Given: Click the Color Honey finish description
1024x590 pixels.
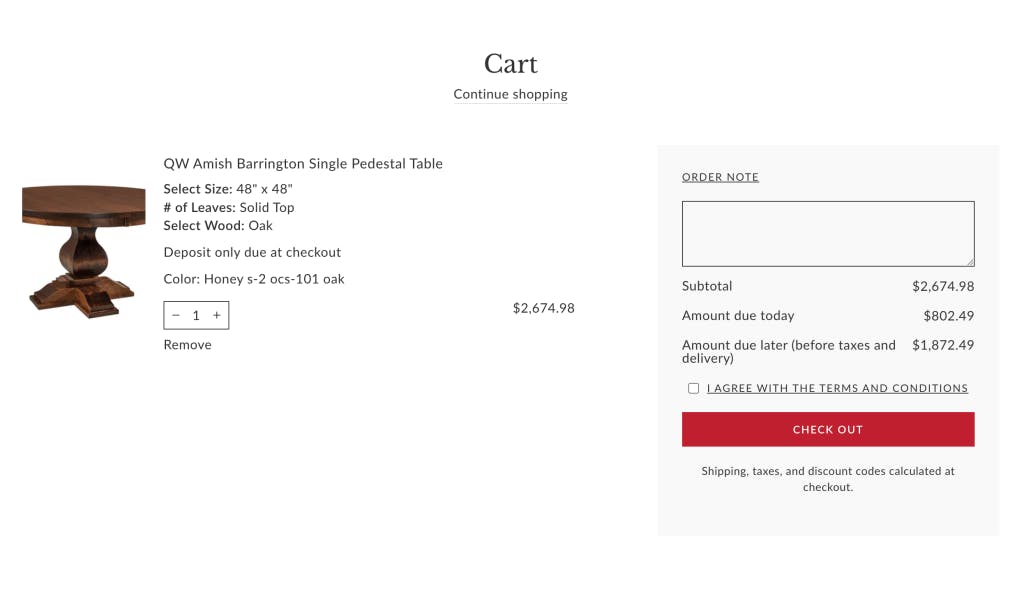Looking at the screenshot, I should click(254, 279).
